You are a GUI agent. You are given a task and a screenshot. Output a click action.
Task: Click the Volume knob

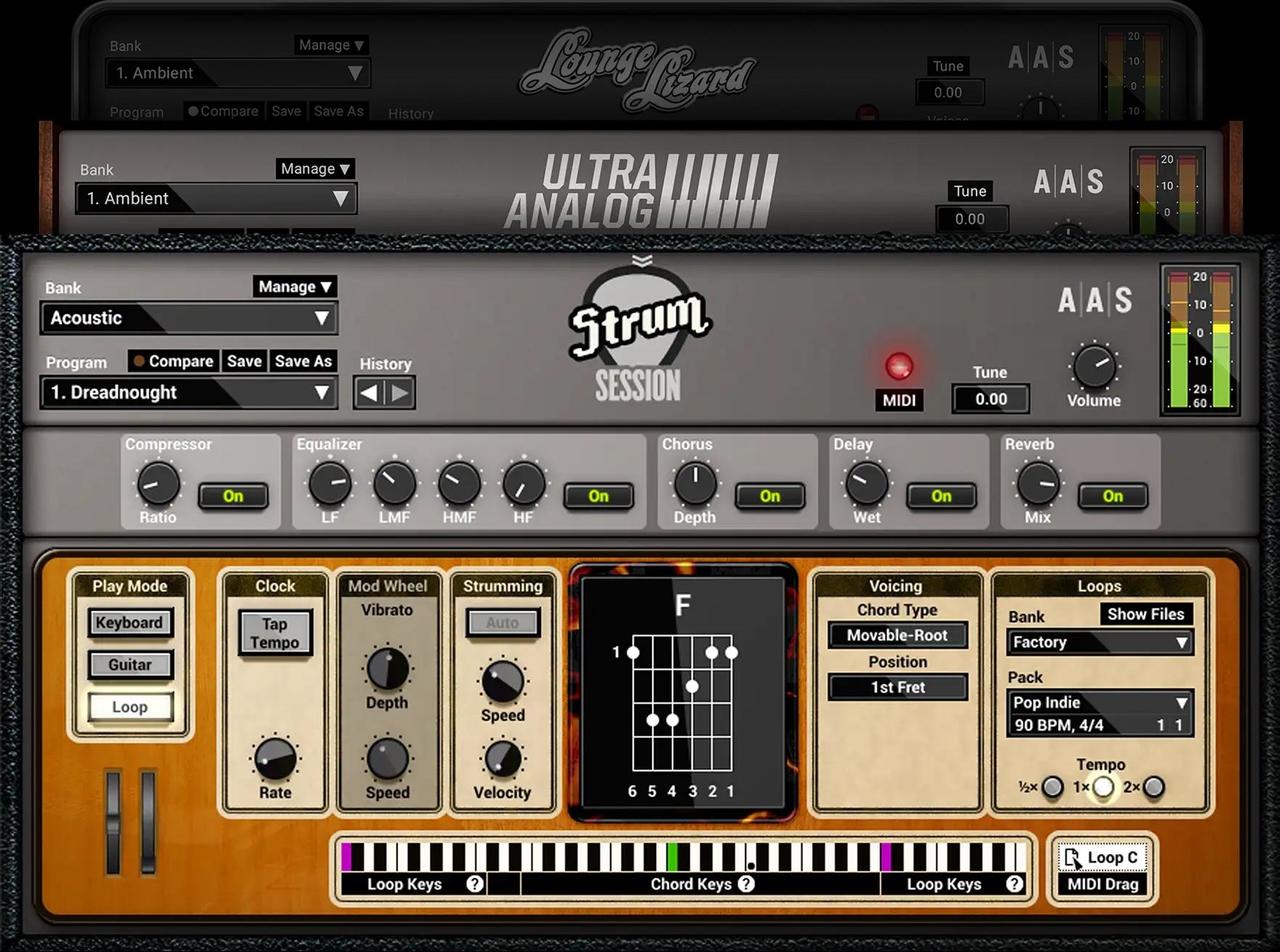coord(1094,366)
